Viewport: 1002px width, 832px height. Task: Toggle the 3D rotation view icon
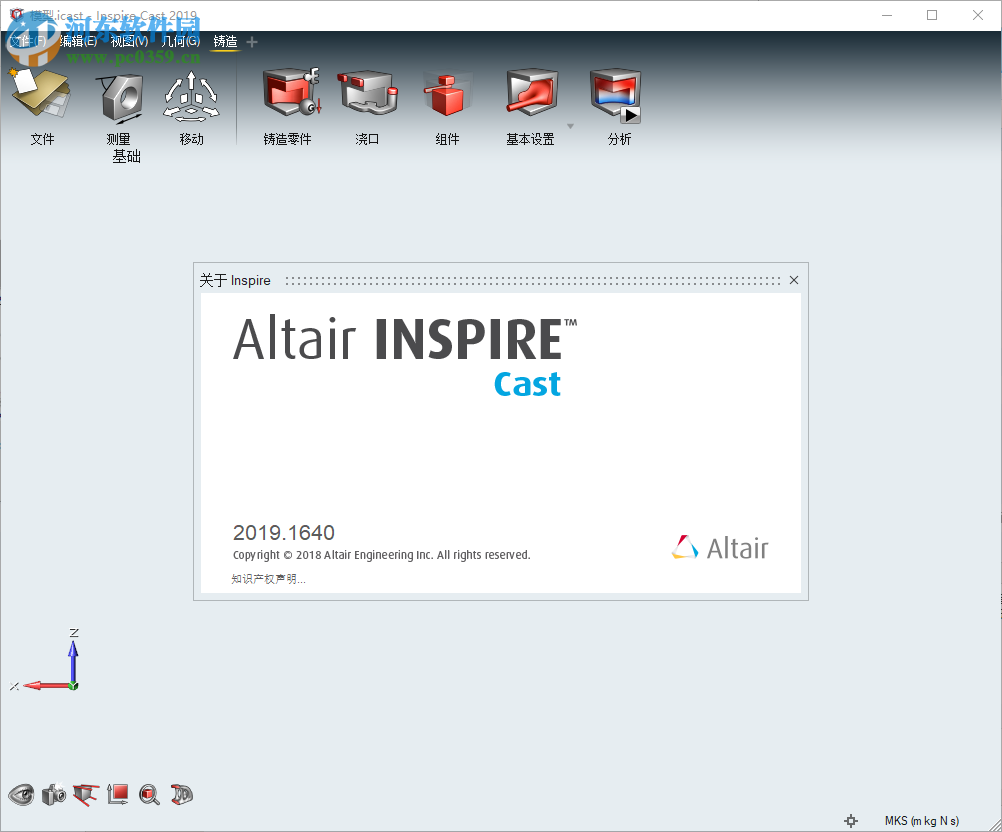coord(181,794)
